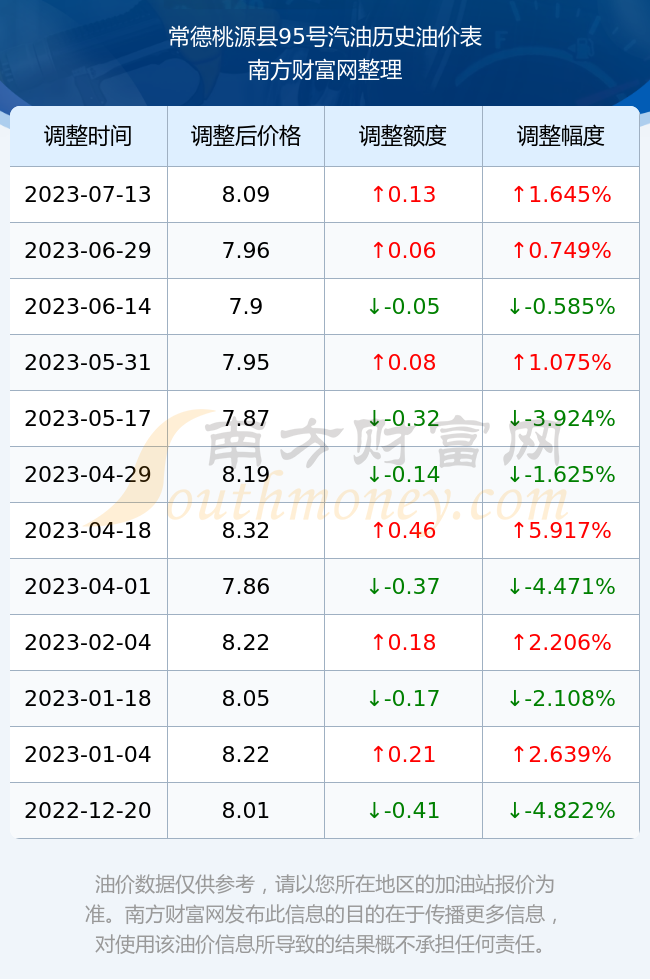Click the green down arrow before -0.05
The width and height of the screenshot is (650, 980).
click(x=374, y=306)
